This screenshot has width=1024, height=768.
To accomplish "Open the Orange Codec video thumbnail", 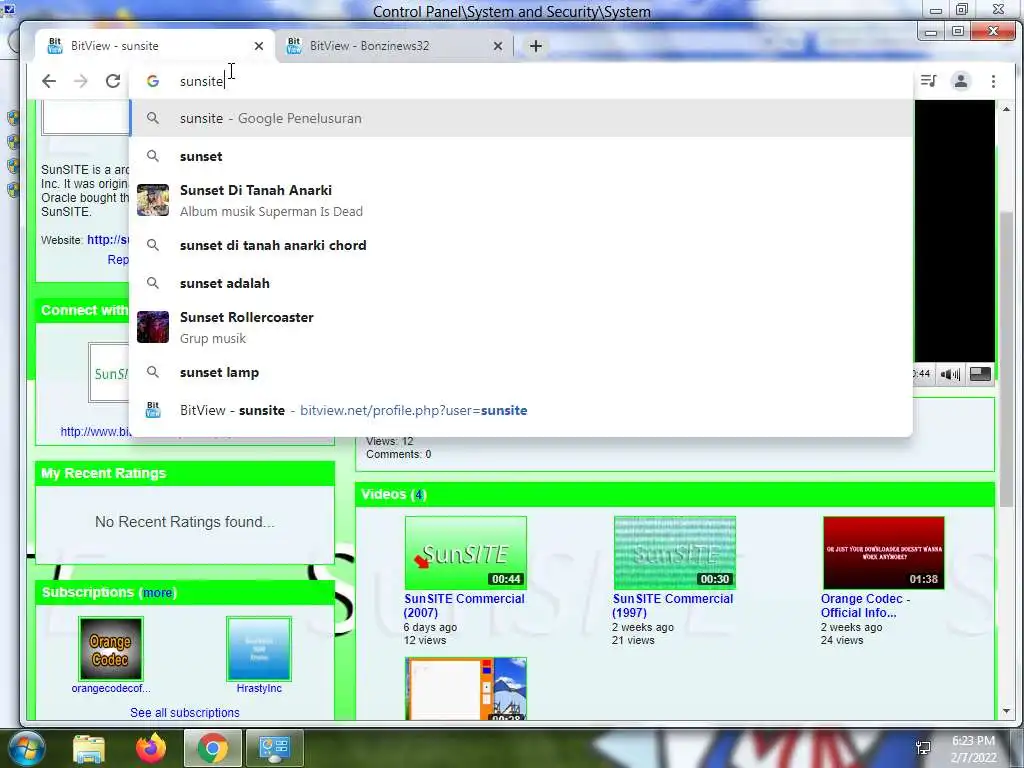I will click(884, 552).
